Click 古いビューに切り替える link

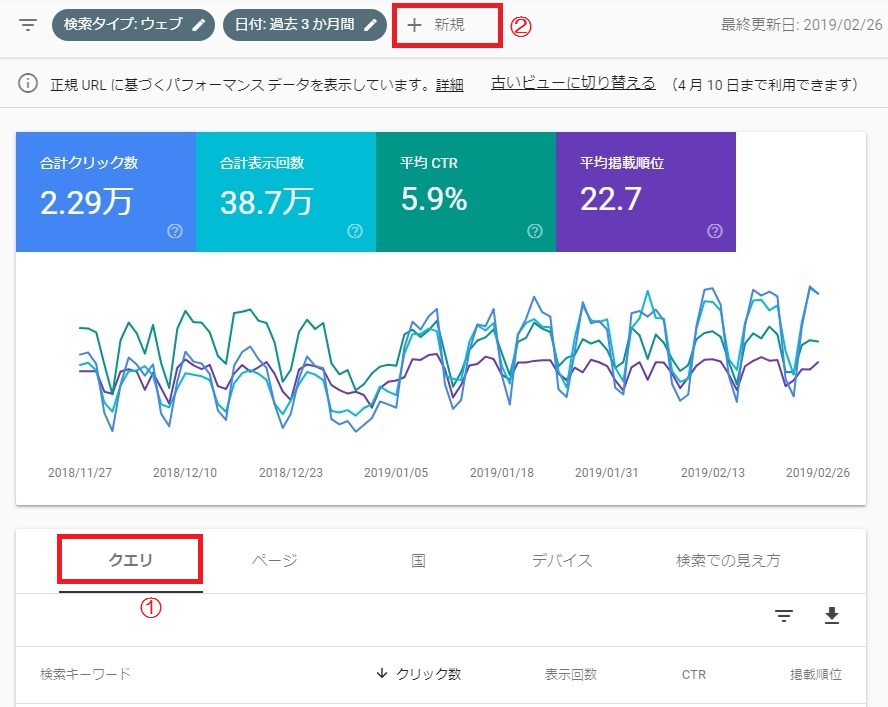(573, 84)
